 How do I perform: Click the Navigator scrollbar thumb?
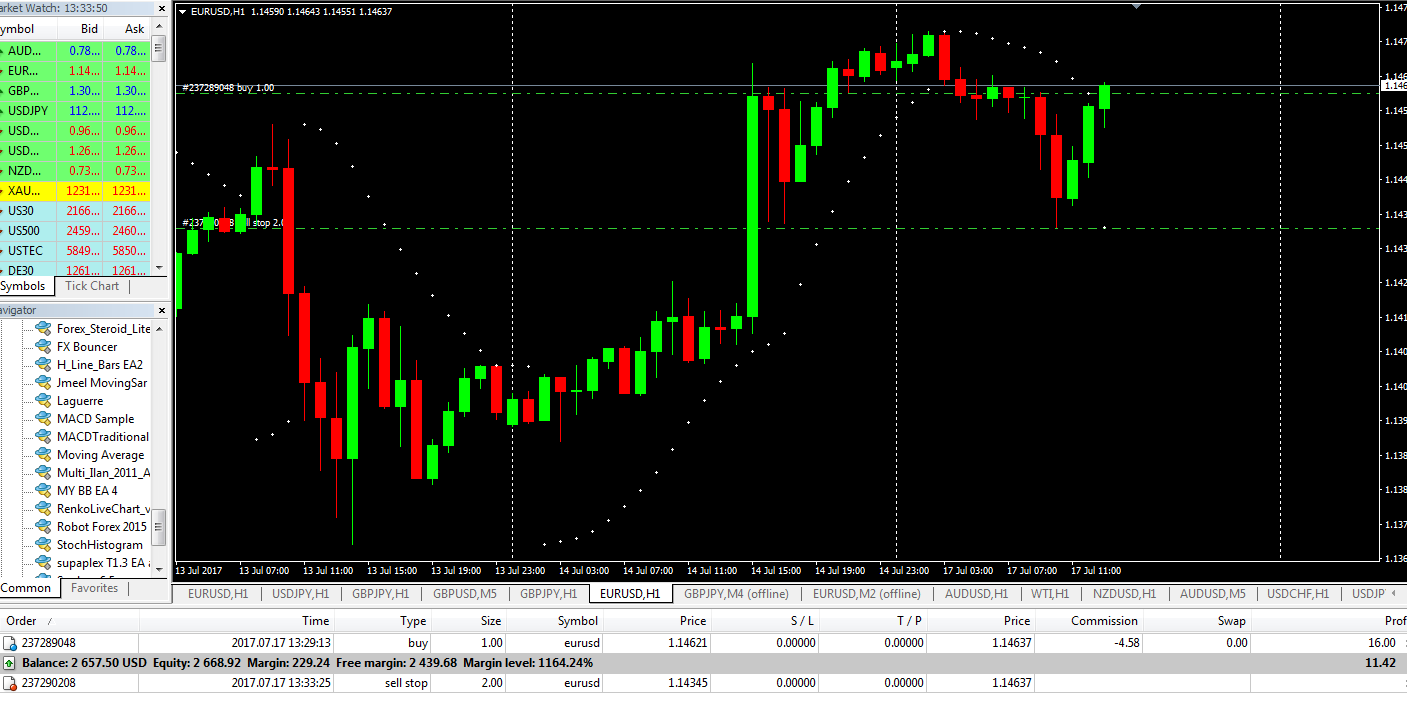coord(159,527)
